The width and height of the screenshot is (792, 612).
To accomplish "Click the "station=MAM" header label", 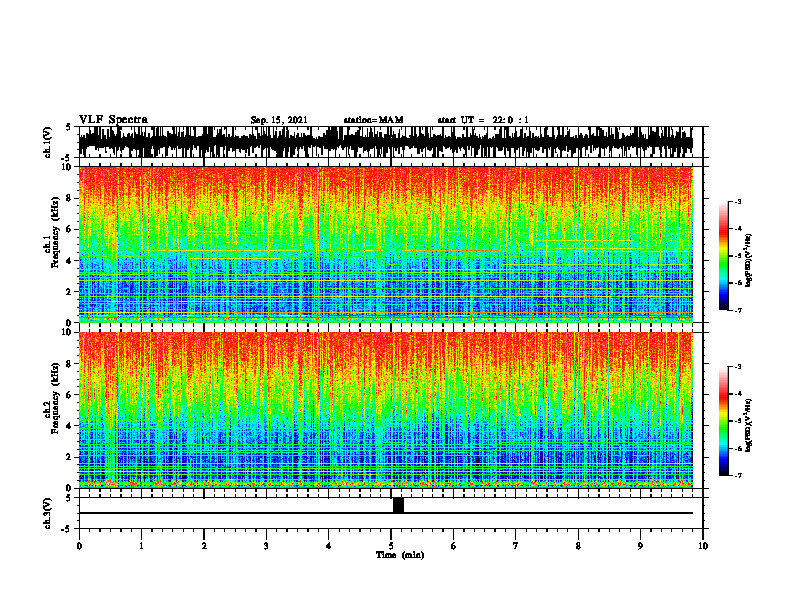I will pyautogui.click(x=374, y=120).
